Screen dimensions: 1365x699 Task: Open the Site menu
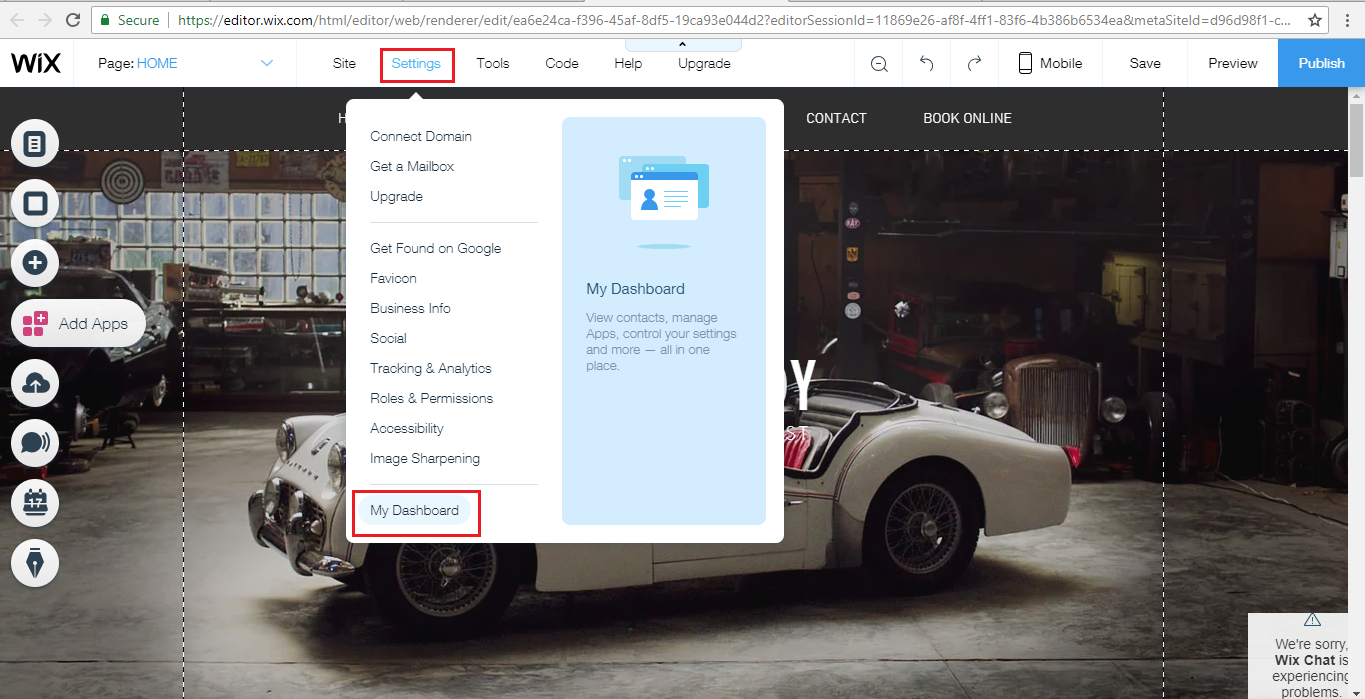click(x=344, y=63)
